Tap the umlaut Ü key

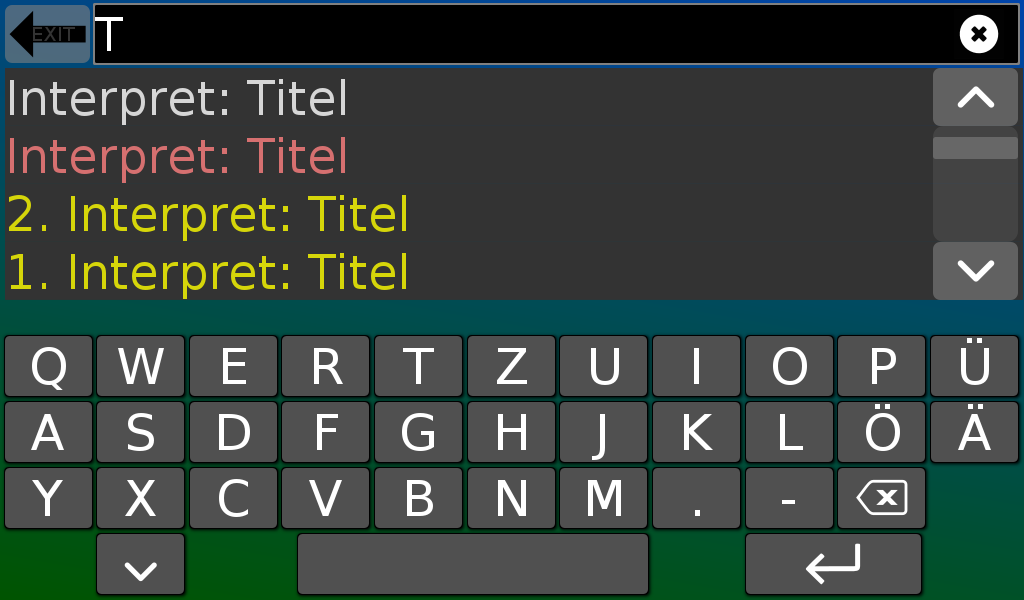point(973,365)
